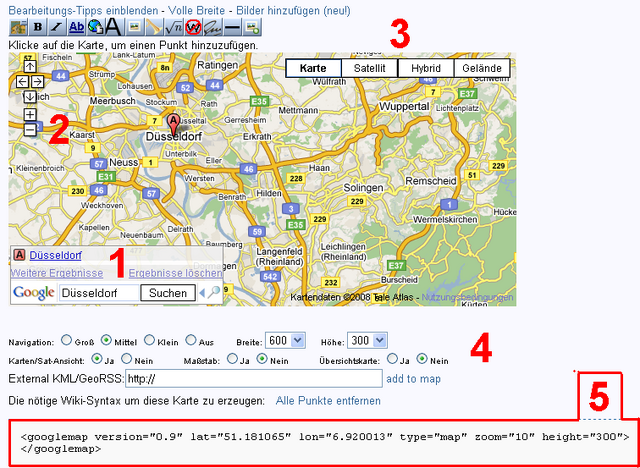This screenshot has height=468, width=640.
Task: Click add to map link
Action: pyautogui.click(x=413, y=379)
